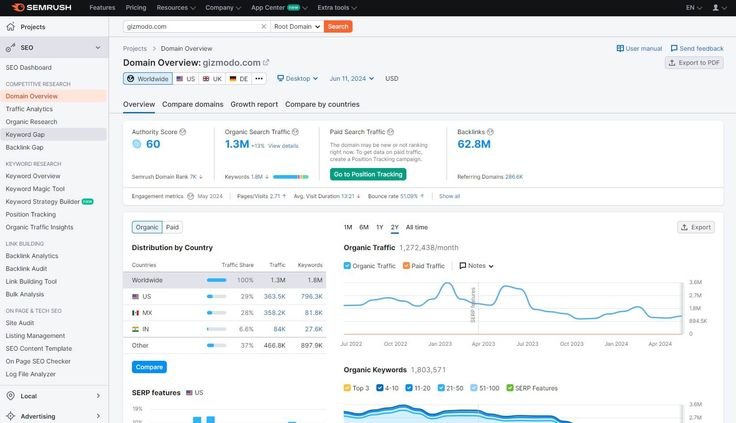
Task: Click Go to Position Tracking button
Action: click(368, 174)
